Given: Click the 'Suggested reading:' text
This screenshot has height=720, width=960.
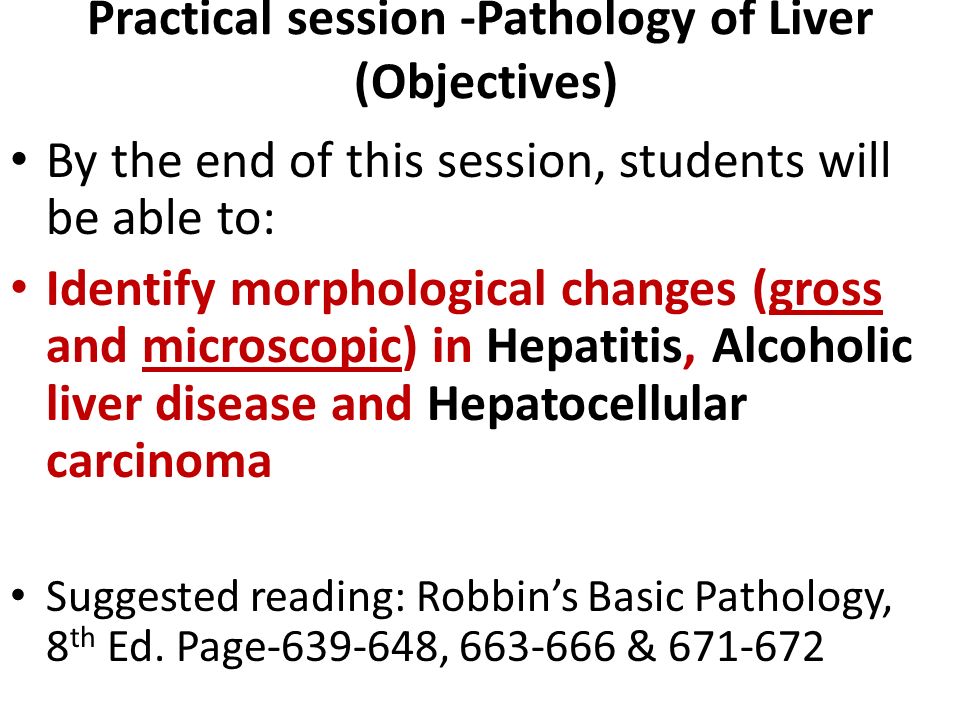Looking at the screenshot, I should (x=227, y=597).
